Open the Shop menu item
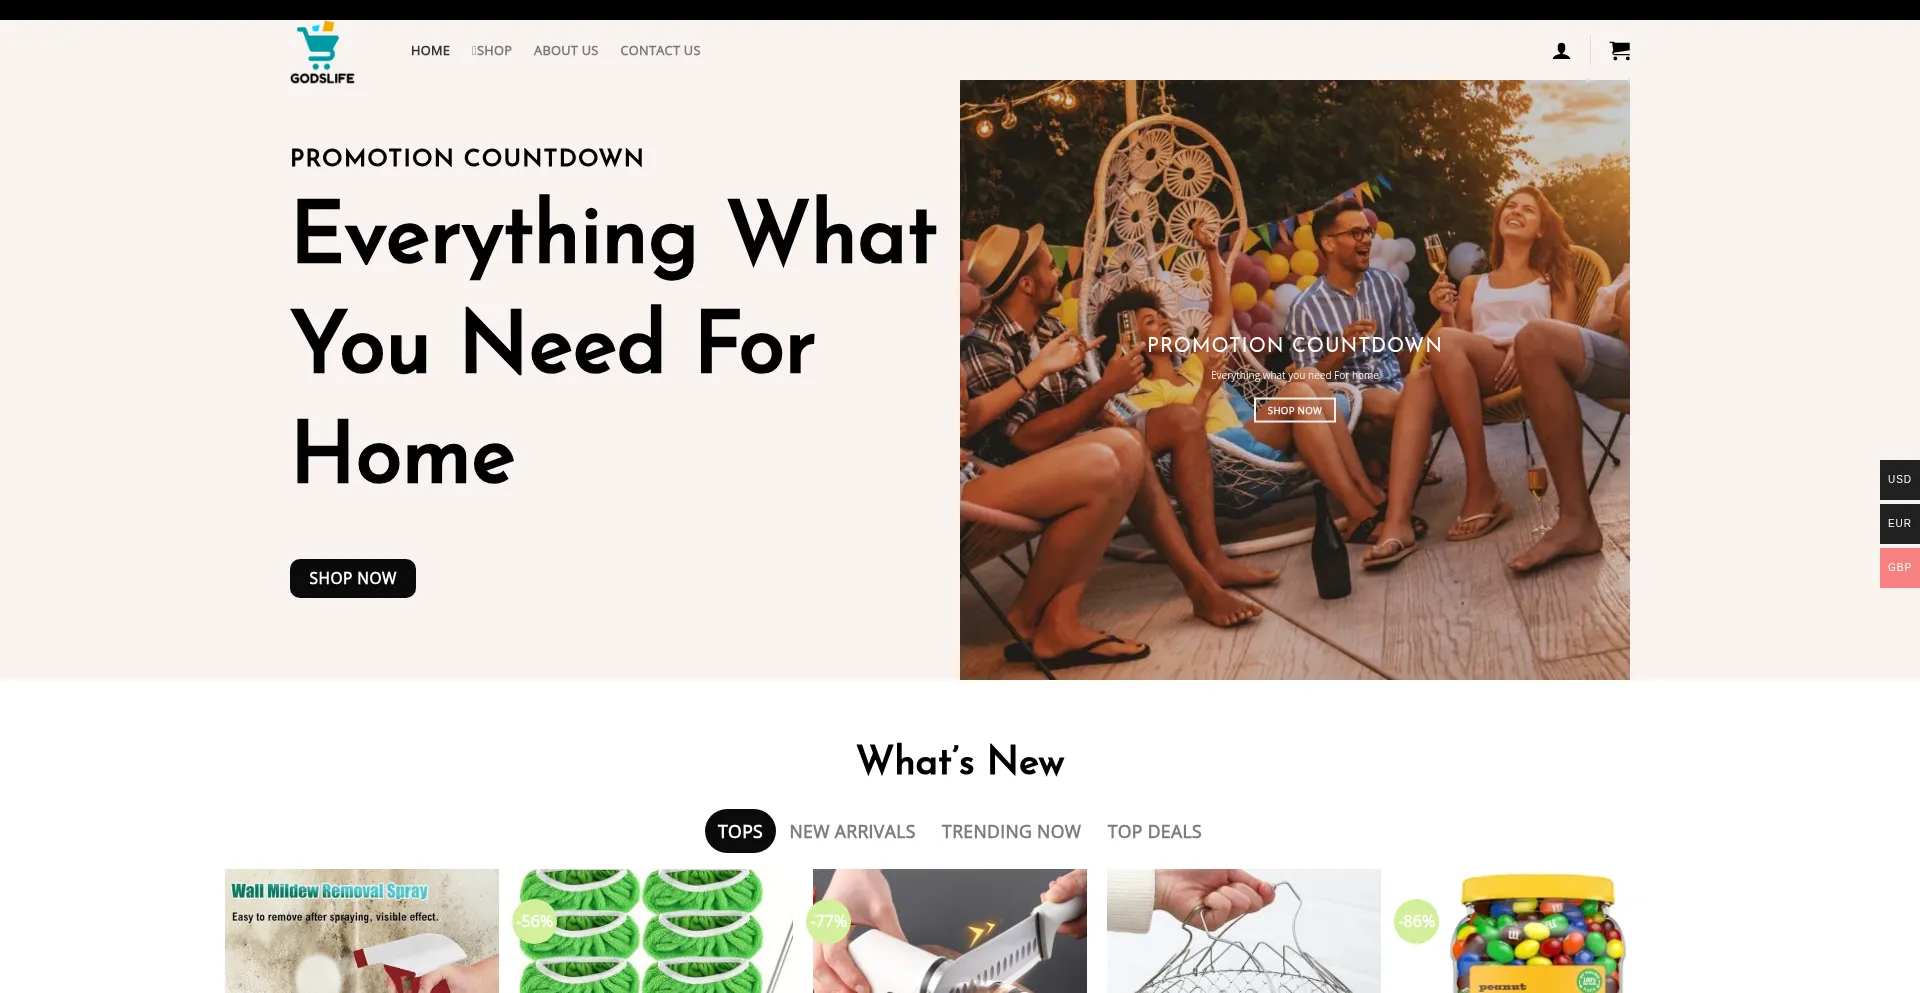 point(492,51)
